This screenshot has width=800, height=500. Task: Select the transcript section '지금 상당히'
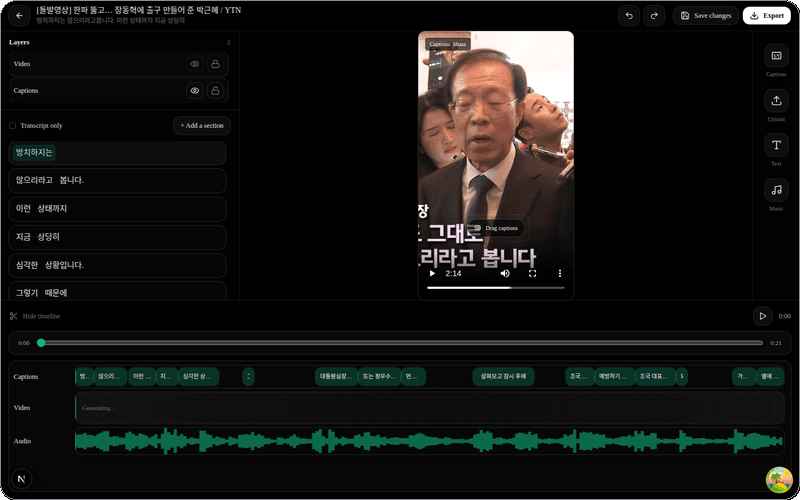pos(117,237)
